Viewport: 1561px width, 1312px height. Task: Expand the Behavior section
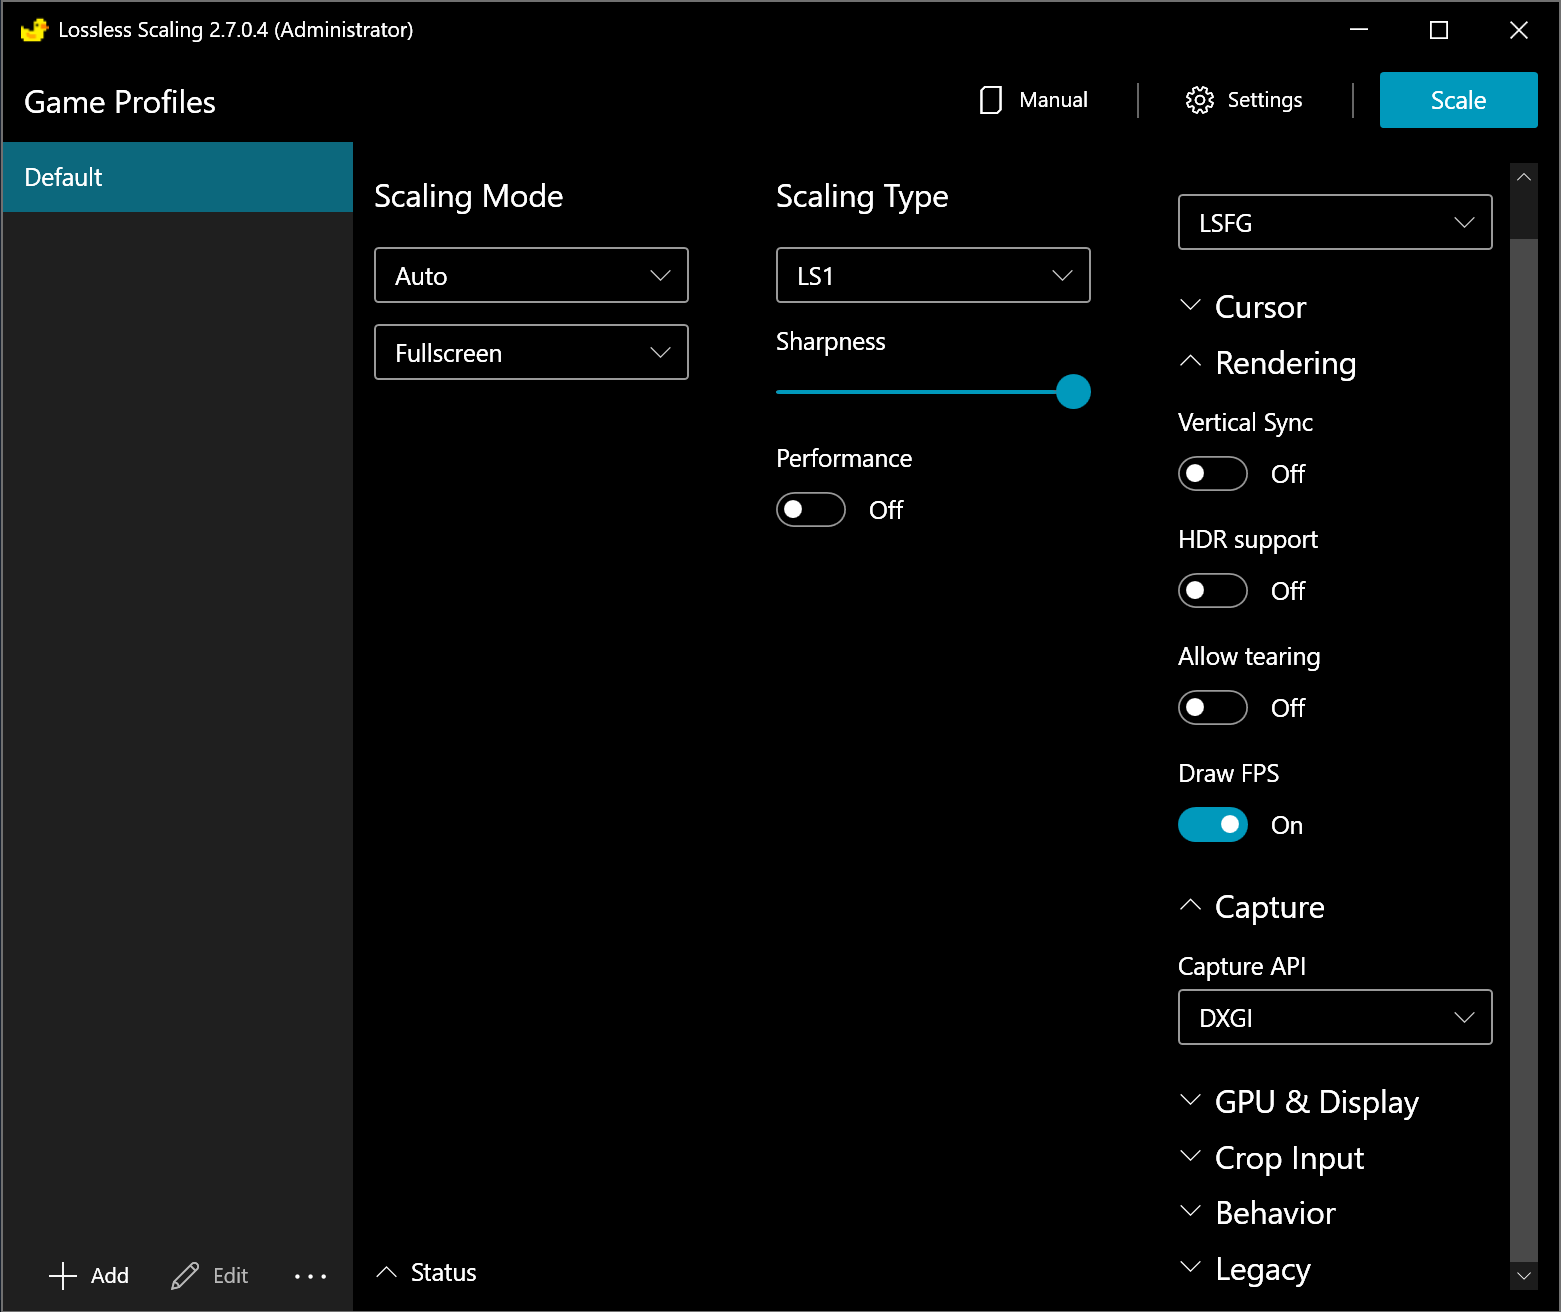[x=1258, y=1212]
